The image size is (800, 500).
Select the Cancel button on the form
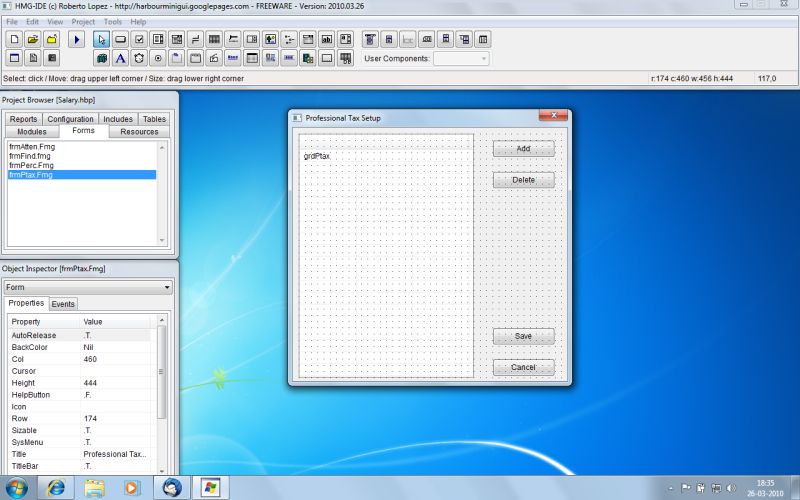click(x=523, y=367)
